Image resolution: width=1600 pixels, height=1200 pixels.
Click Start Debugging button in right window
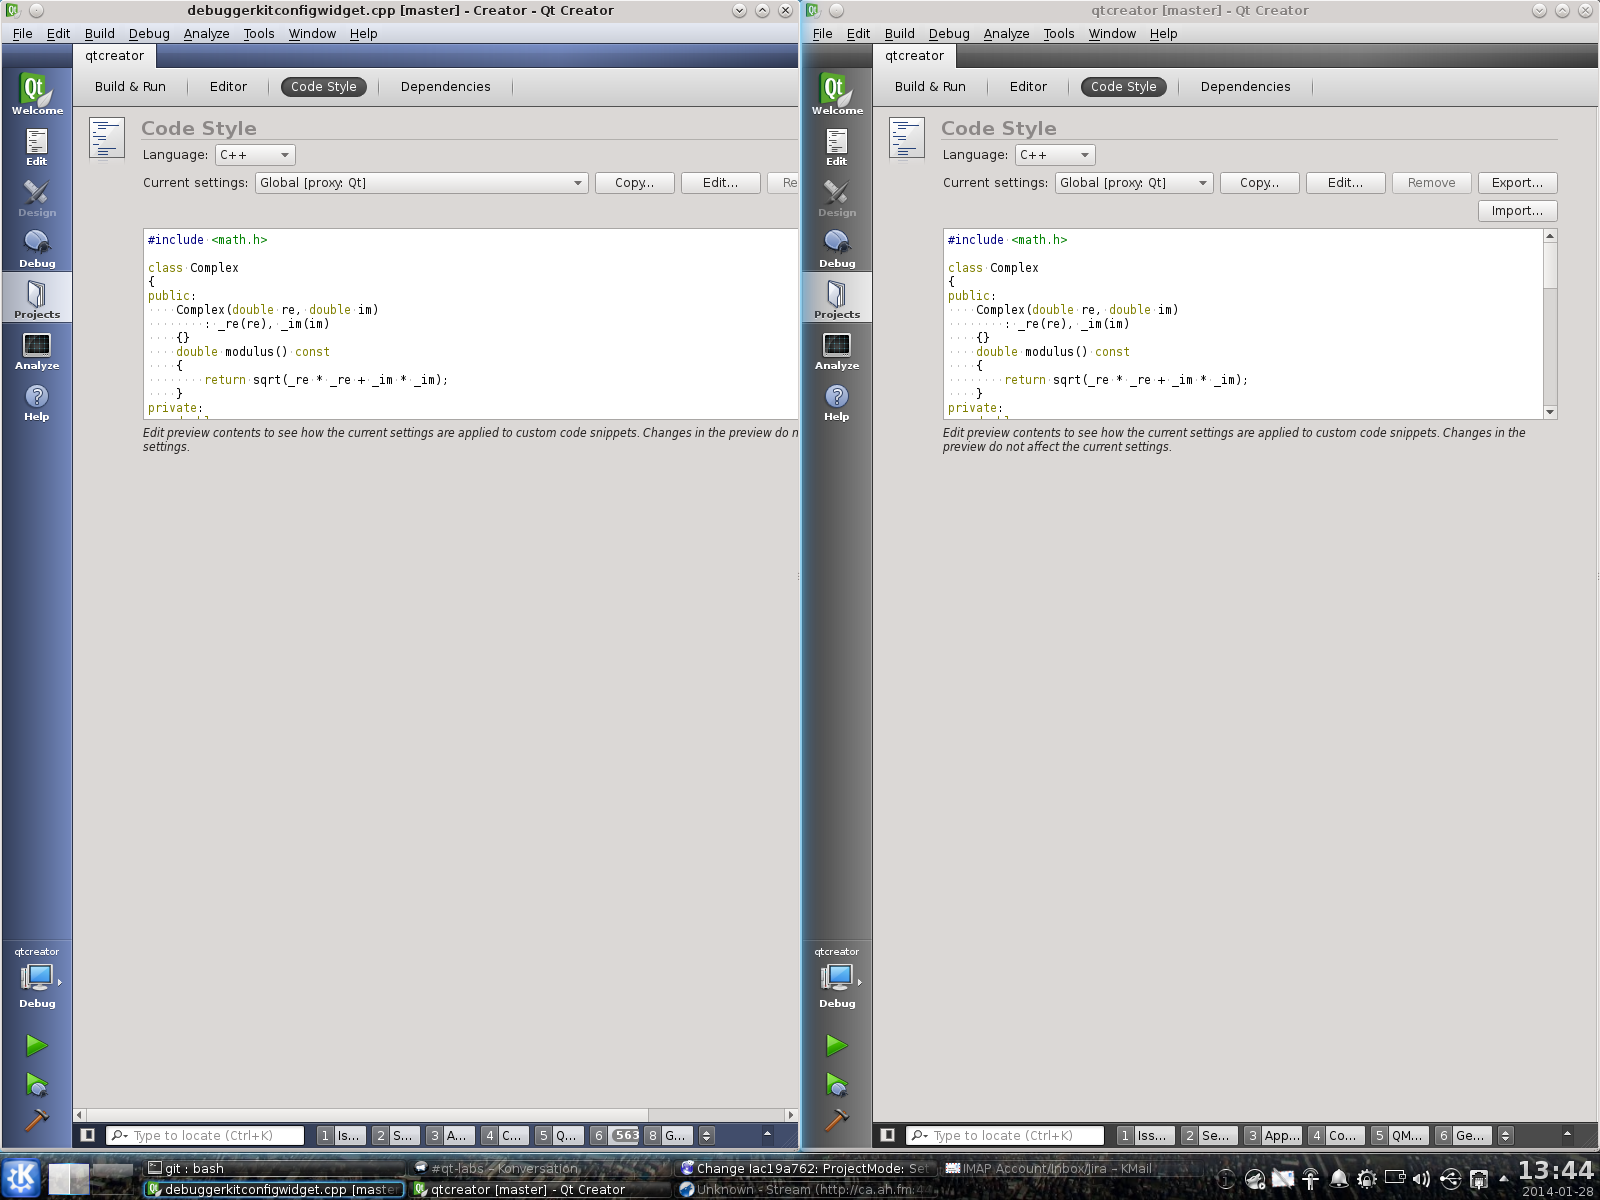[x=837, y=1084]
